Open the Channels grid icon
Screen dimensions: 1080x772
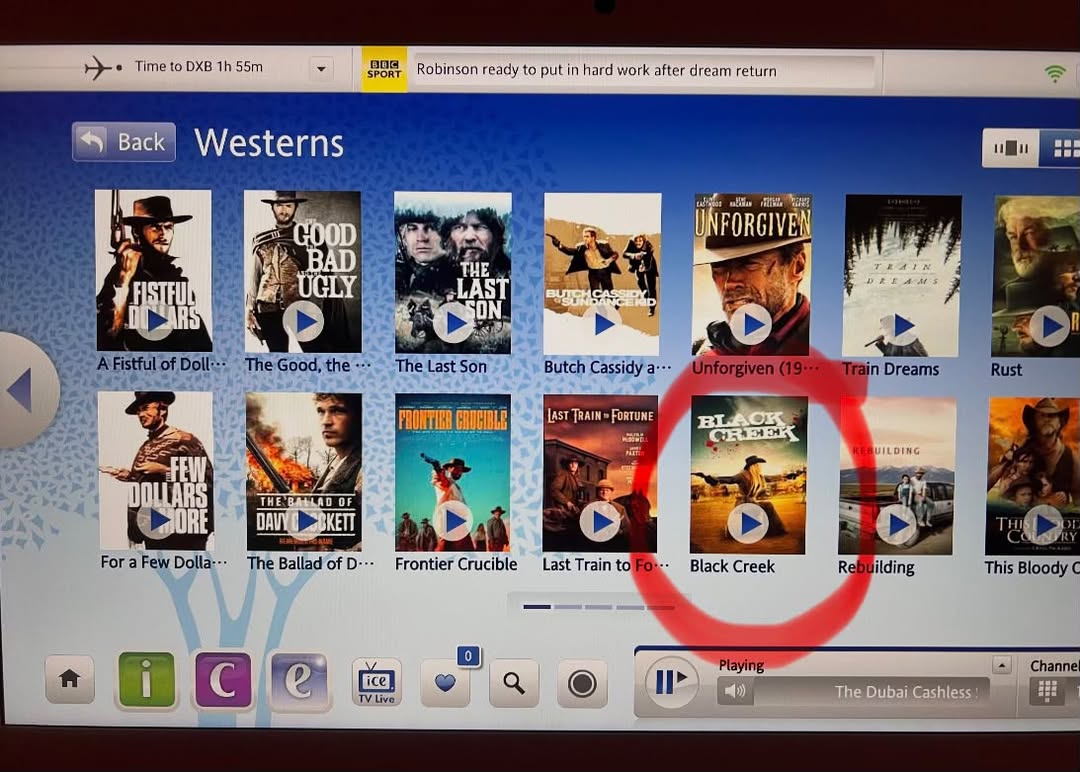click(1048, 691)
